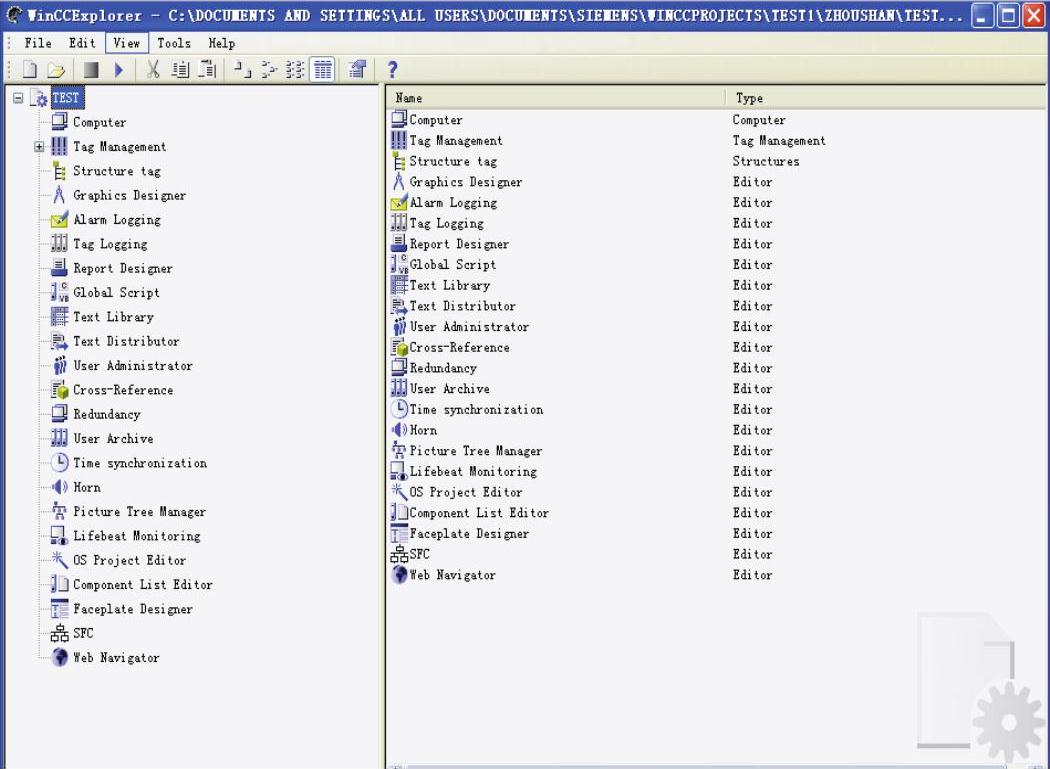The width and height of the screenshot is (1050, 769).
Task: Click the Open project folder icon
Action: 55,69
